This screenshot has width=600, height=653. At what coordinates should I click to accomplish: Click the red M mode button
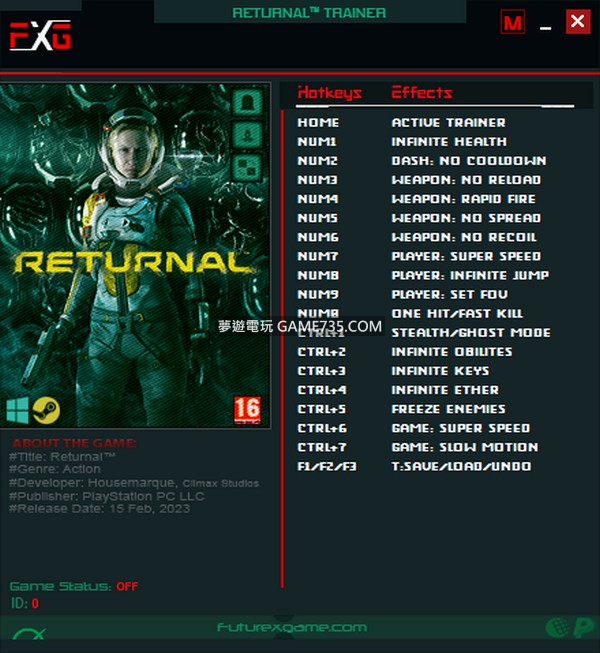click(x=512, y=22)
